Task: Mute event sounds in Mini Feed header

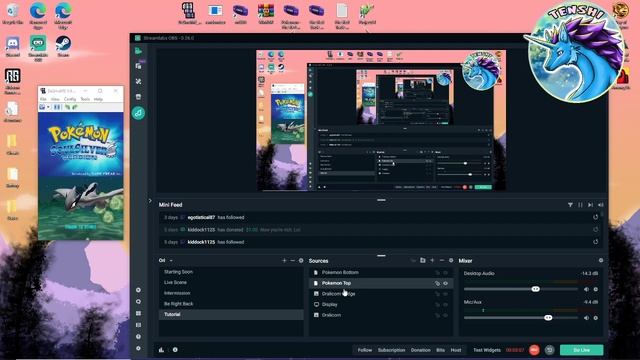Action: tap(600, 205)
